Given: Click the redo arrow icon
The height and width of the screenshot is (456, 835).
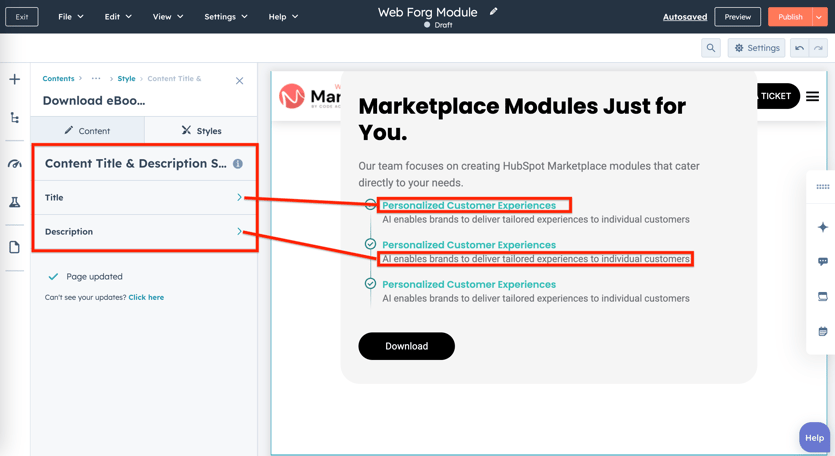Looking at the screenshot, I should coord(818,48).
